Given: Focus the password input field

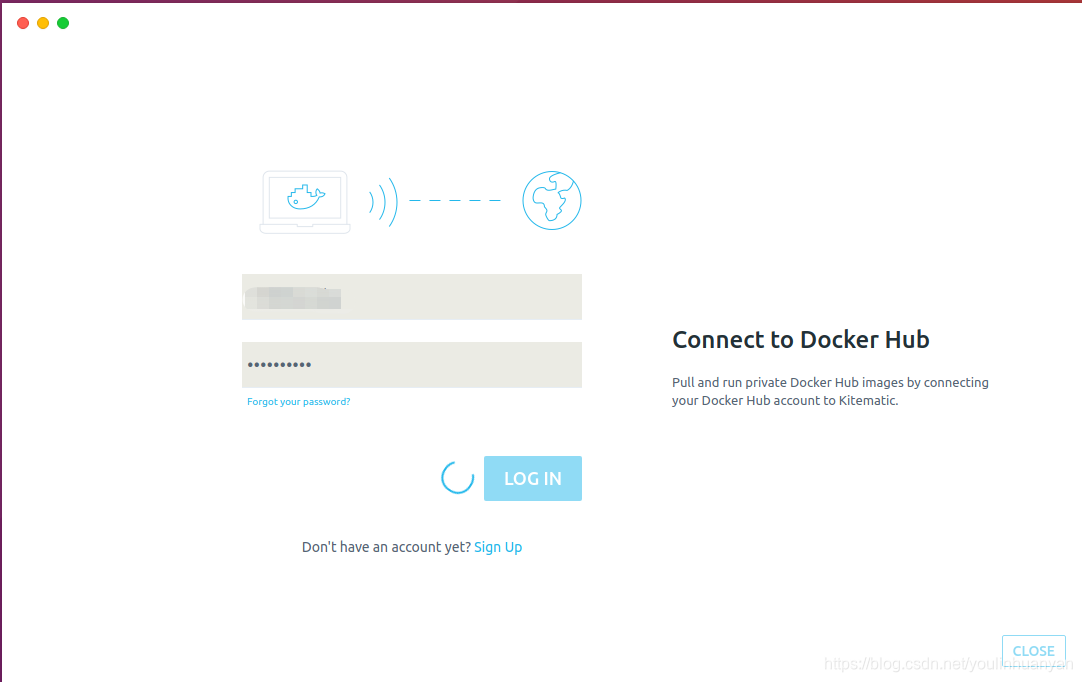Looking at the screenshot, I should [x=412, y=364].
